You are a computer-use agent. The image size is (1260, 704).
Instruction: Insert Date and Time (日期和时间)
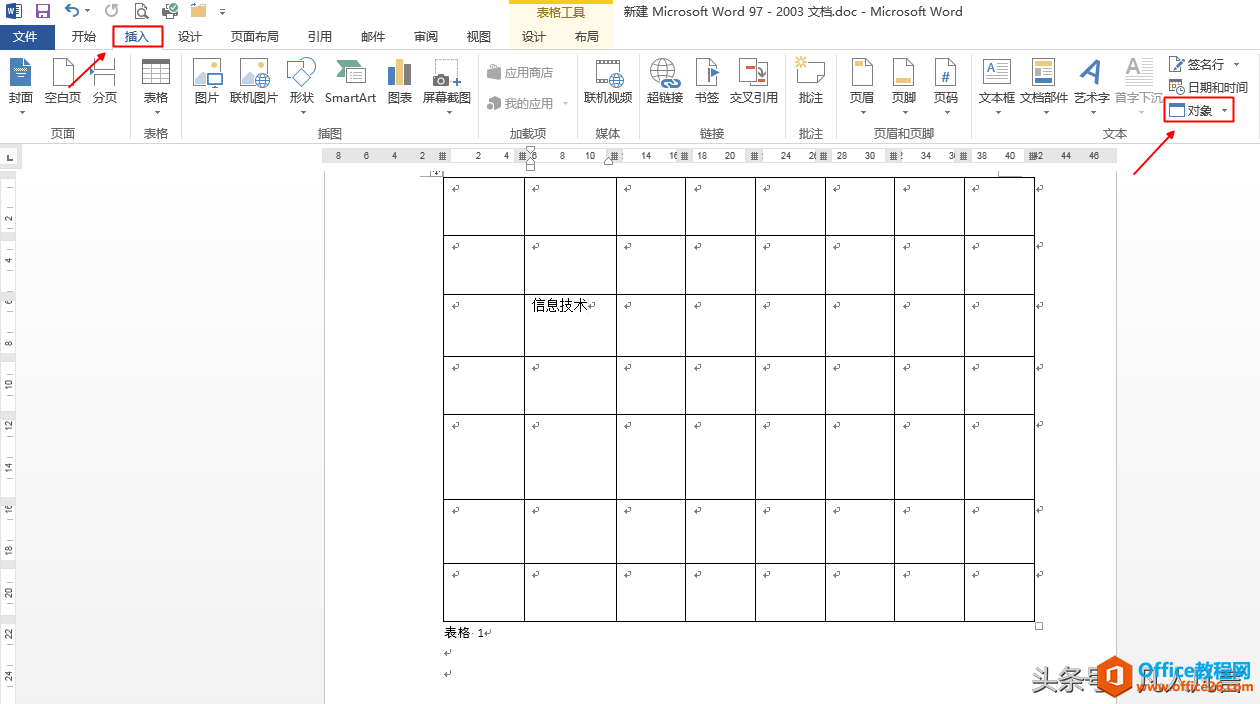pos(1207,88)
